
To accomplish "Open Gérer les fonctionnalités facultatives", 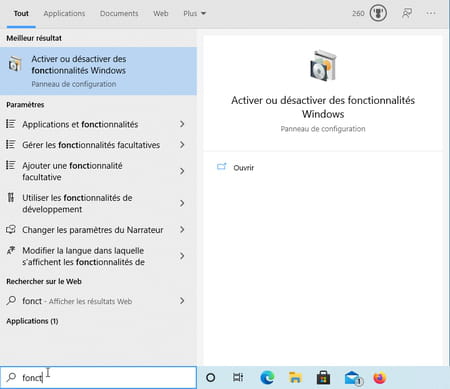I will point(98,145).
